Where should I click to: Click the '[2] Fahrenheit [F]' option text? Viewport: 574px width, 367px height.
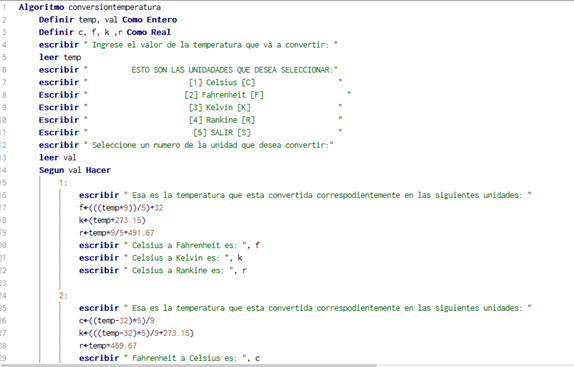[224, 95]
